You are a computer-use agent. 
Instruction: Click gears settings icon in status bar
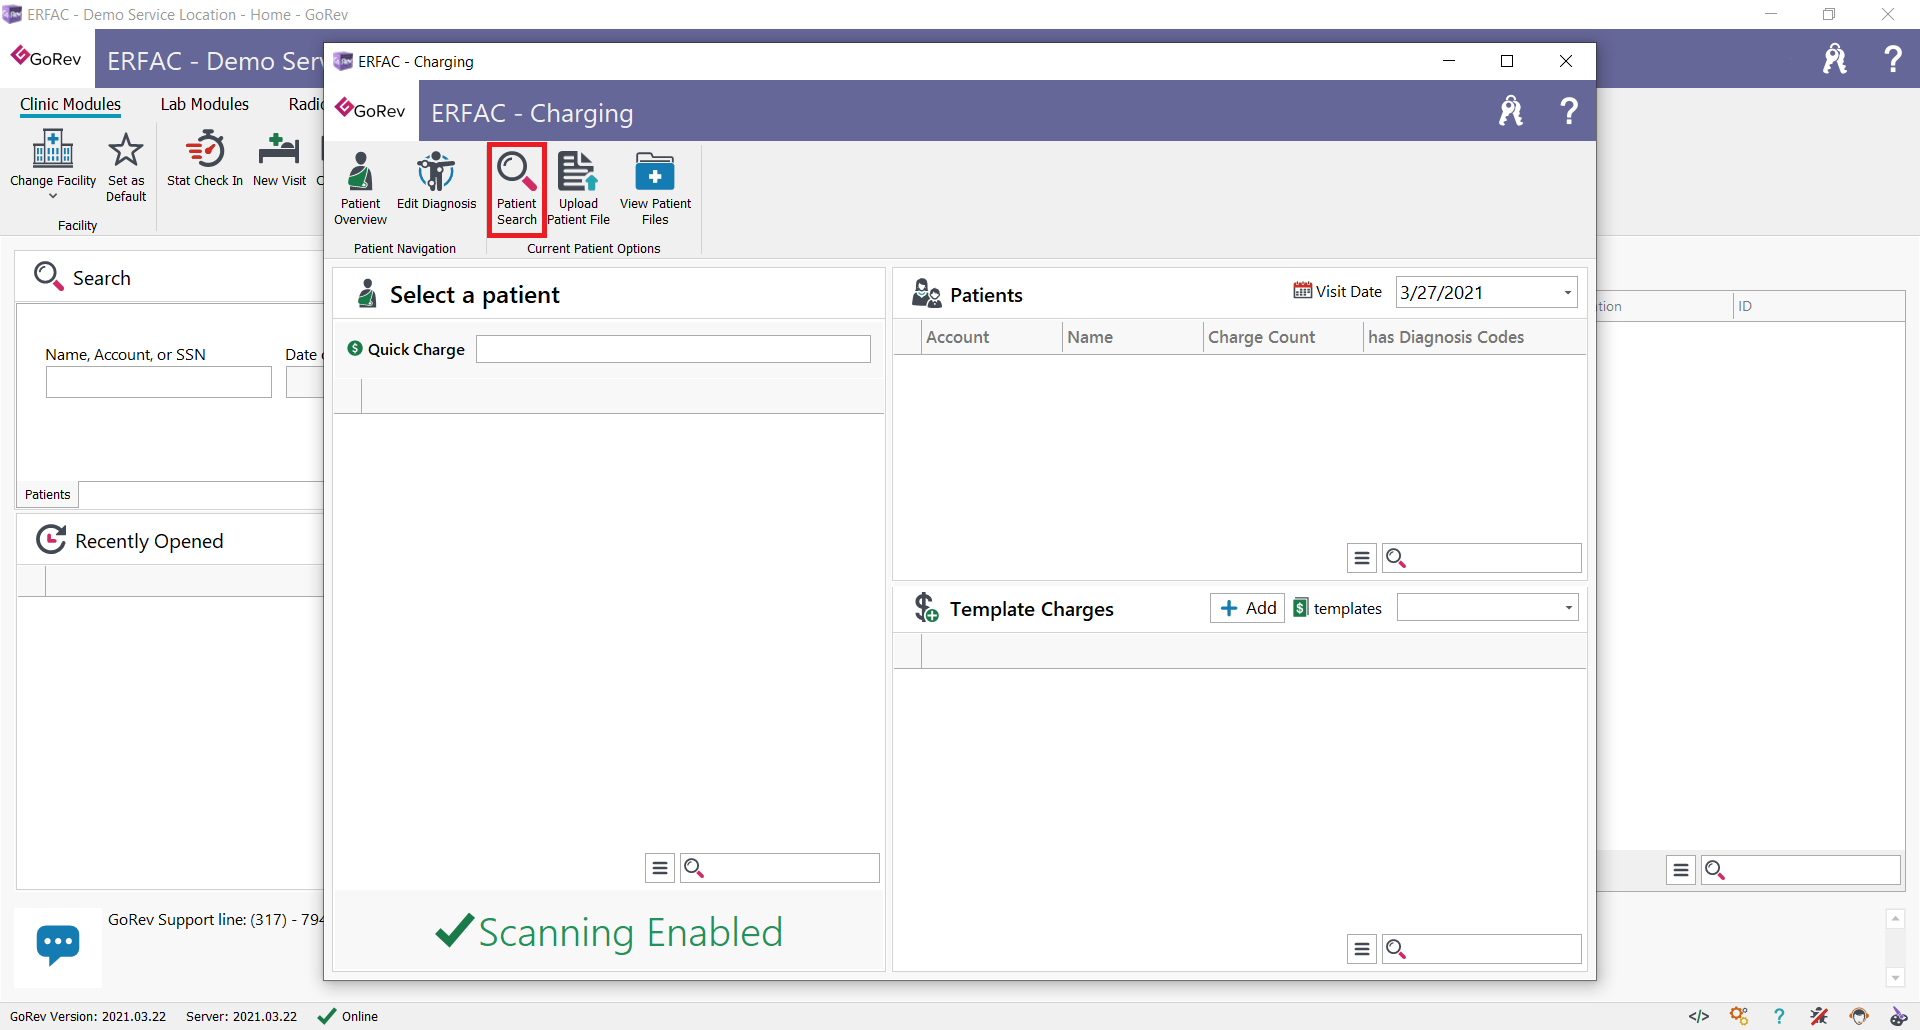(1739, 1016)
